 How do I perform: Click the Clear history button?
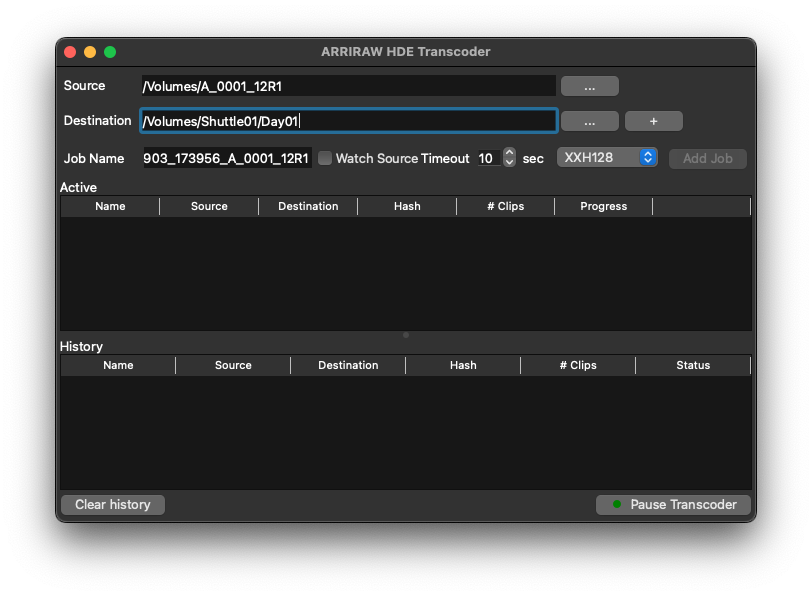[112, 505]
